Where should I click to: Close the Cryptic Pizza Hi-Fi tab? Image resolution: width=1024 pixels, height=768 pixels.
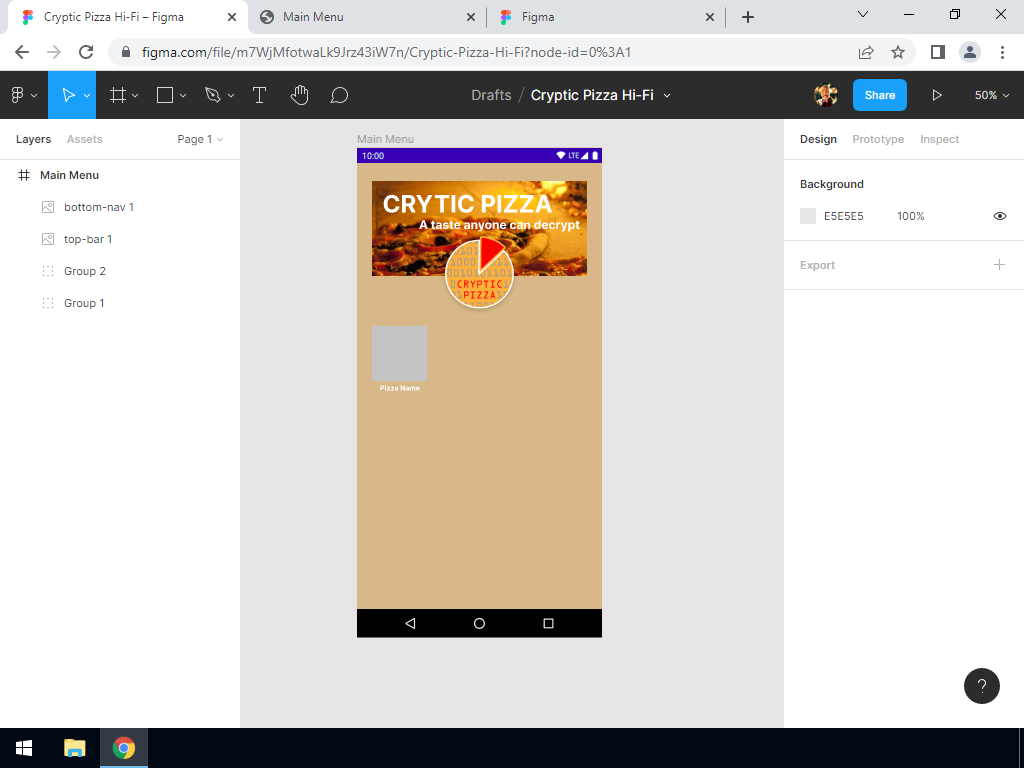(232, 17)
